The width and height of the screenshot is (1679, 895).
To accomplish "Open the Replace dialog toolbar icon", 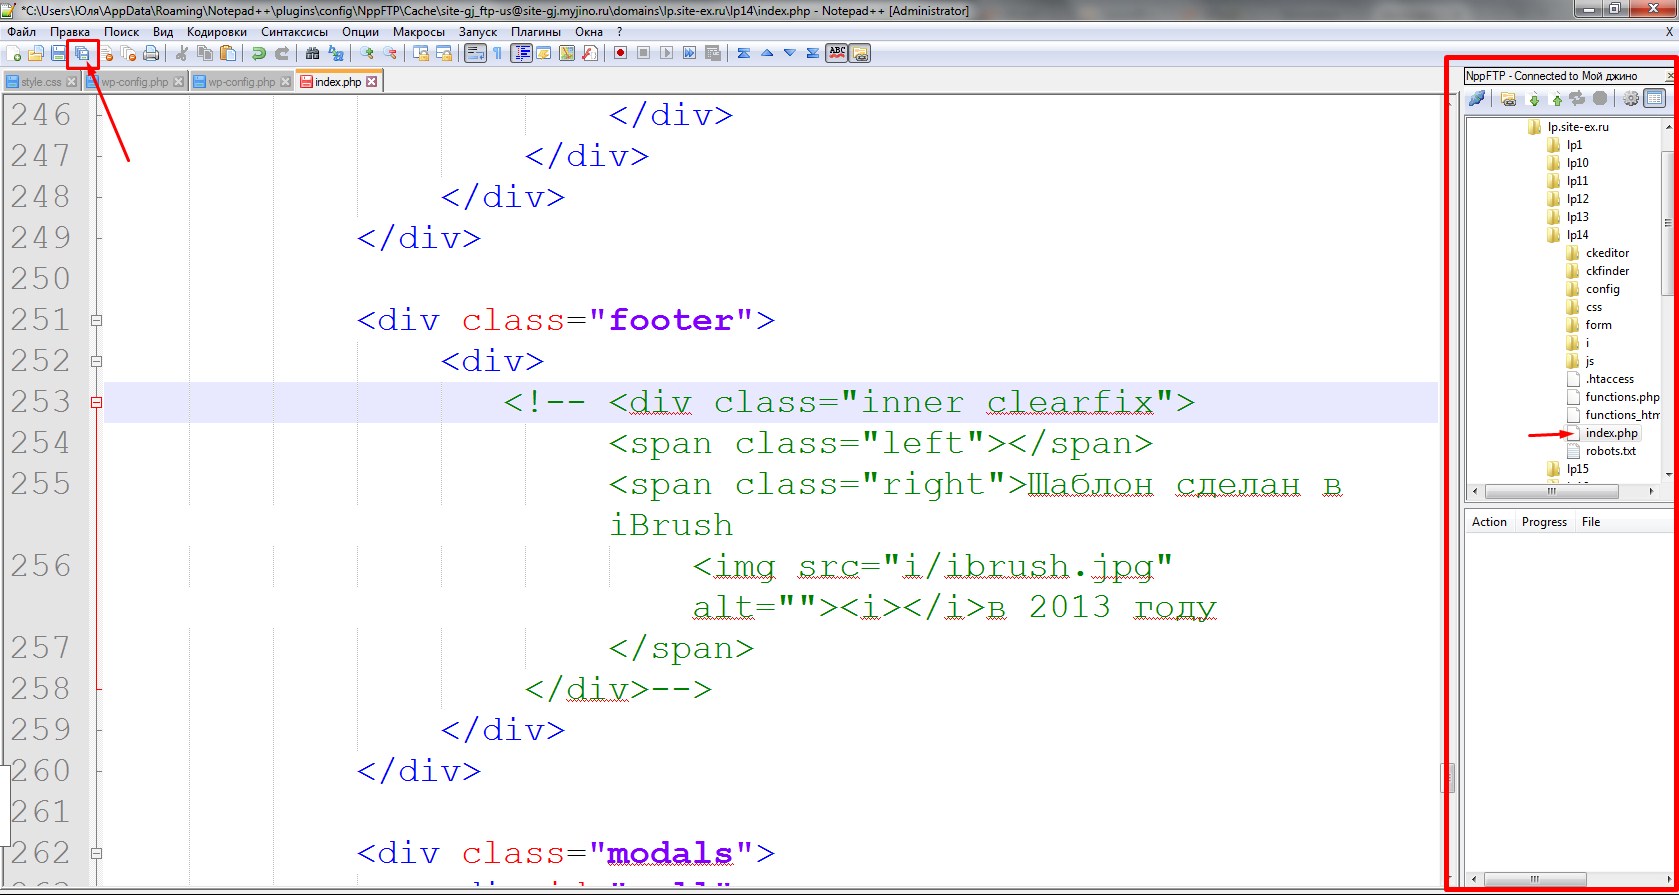I will click(336, 53).
